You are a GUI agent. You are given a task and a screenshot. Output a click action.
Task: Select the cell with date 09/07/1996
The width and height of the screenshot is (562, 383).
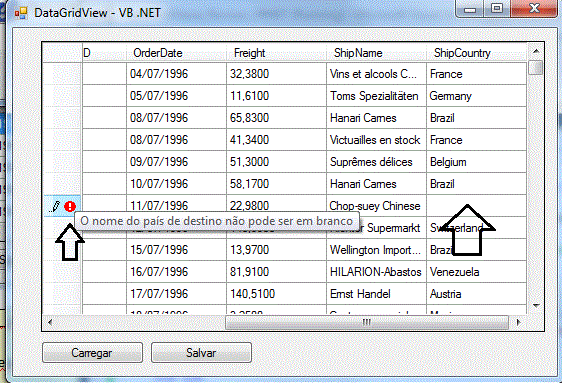coord(176,162)
